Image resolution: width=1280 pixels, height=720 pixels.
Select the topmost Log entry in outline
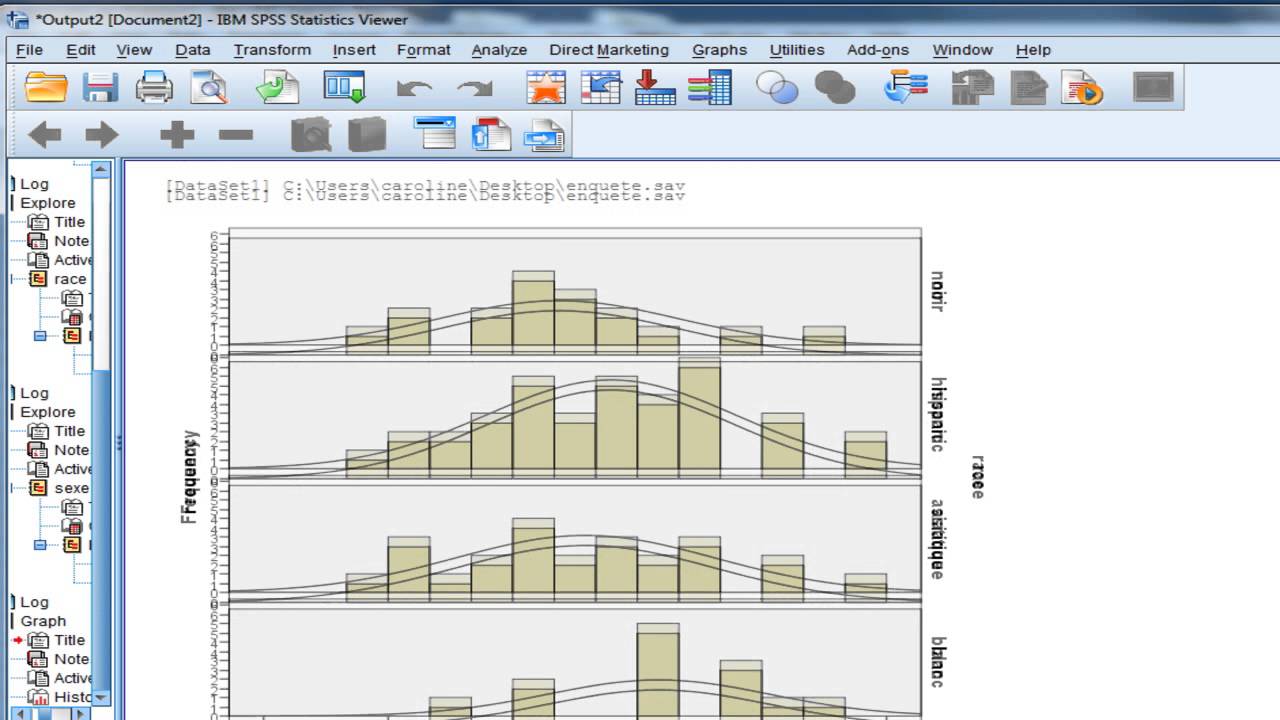click(33, 184)
